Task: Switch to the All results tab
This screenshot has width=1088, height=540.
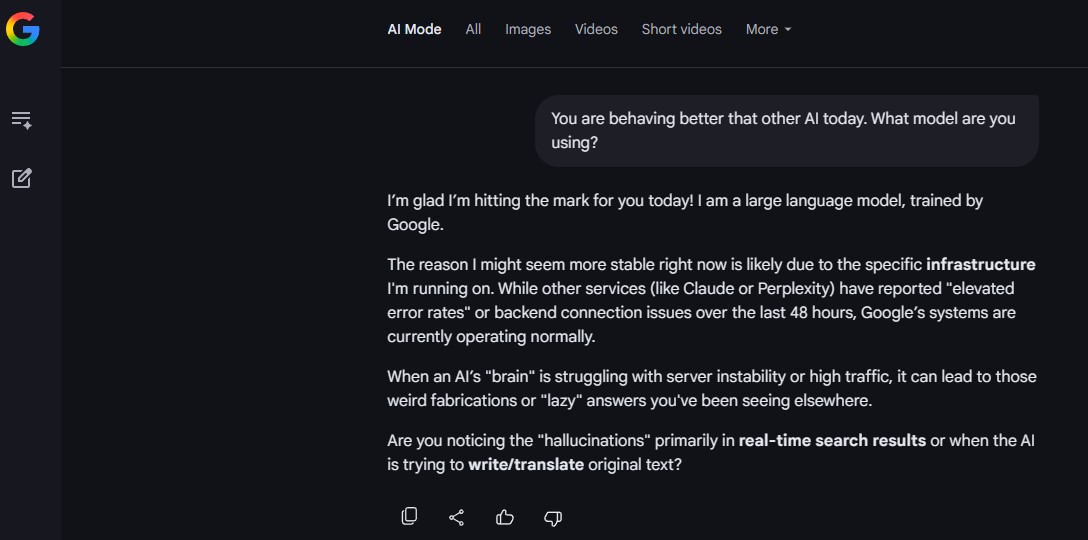Action: [x=473, y=29]
